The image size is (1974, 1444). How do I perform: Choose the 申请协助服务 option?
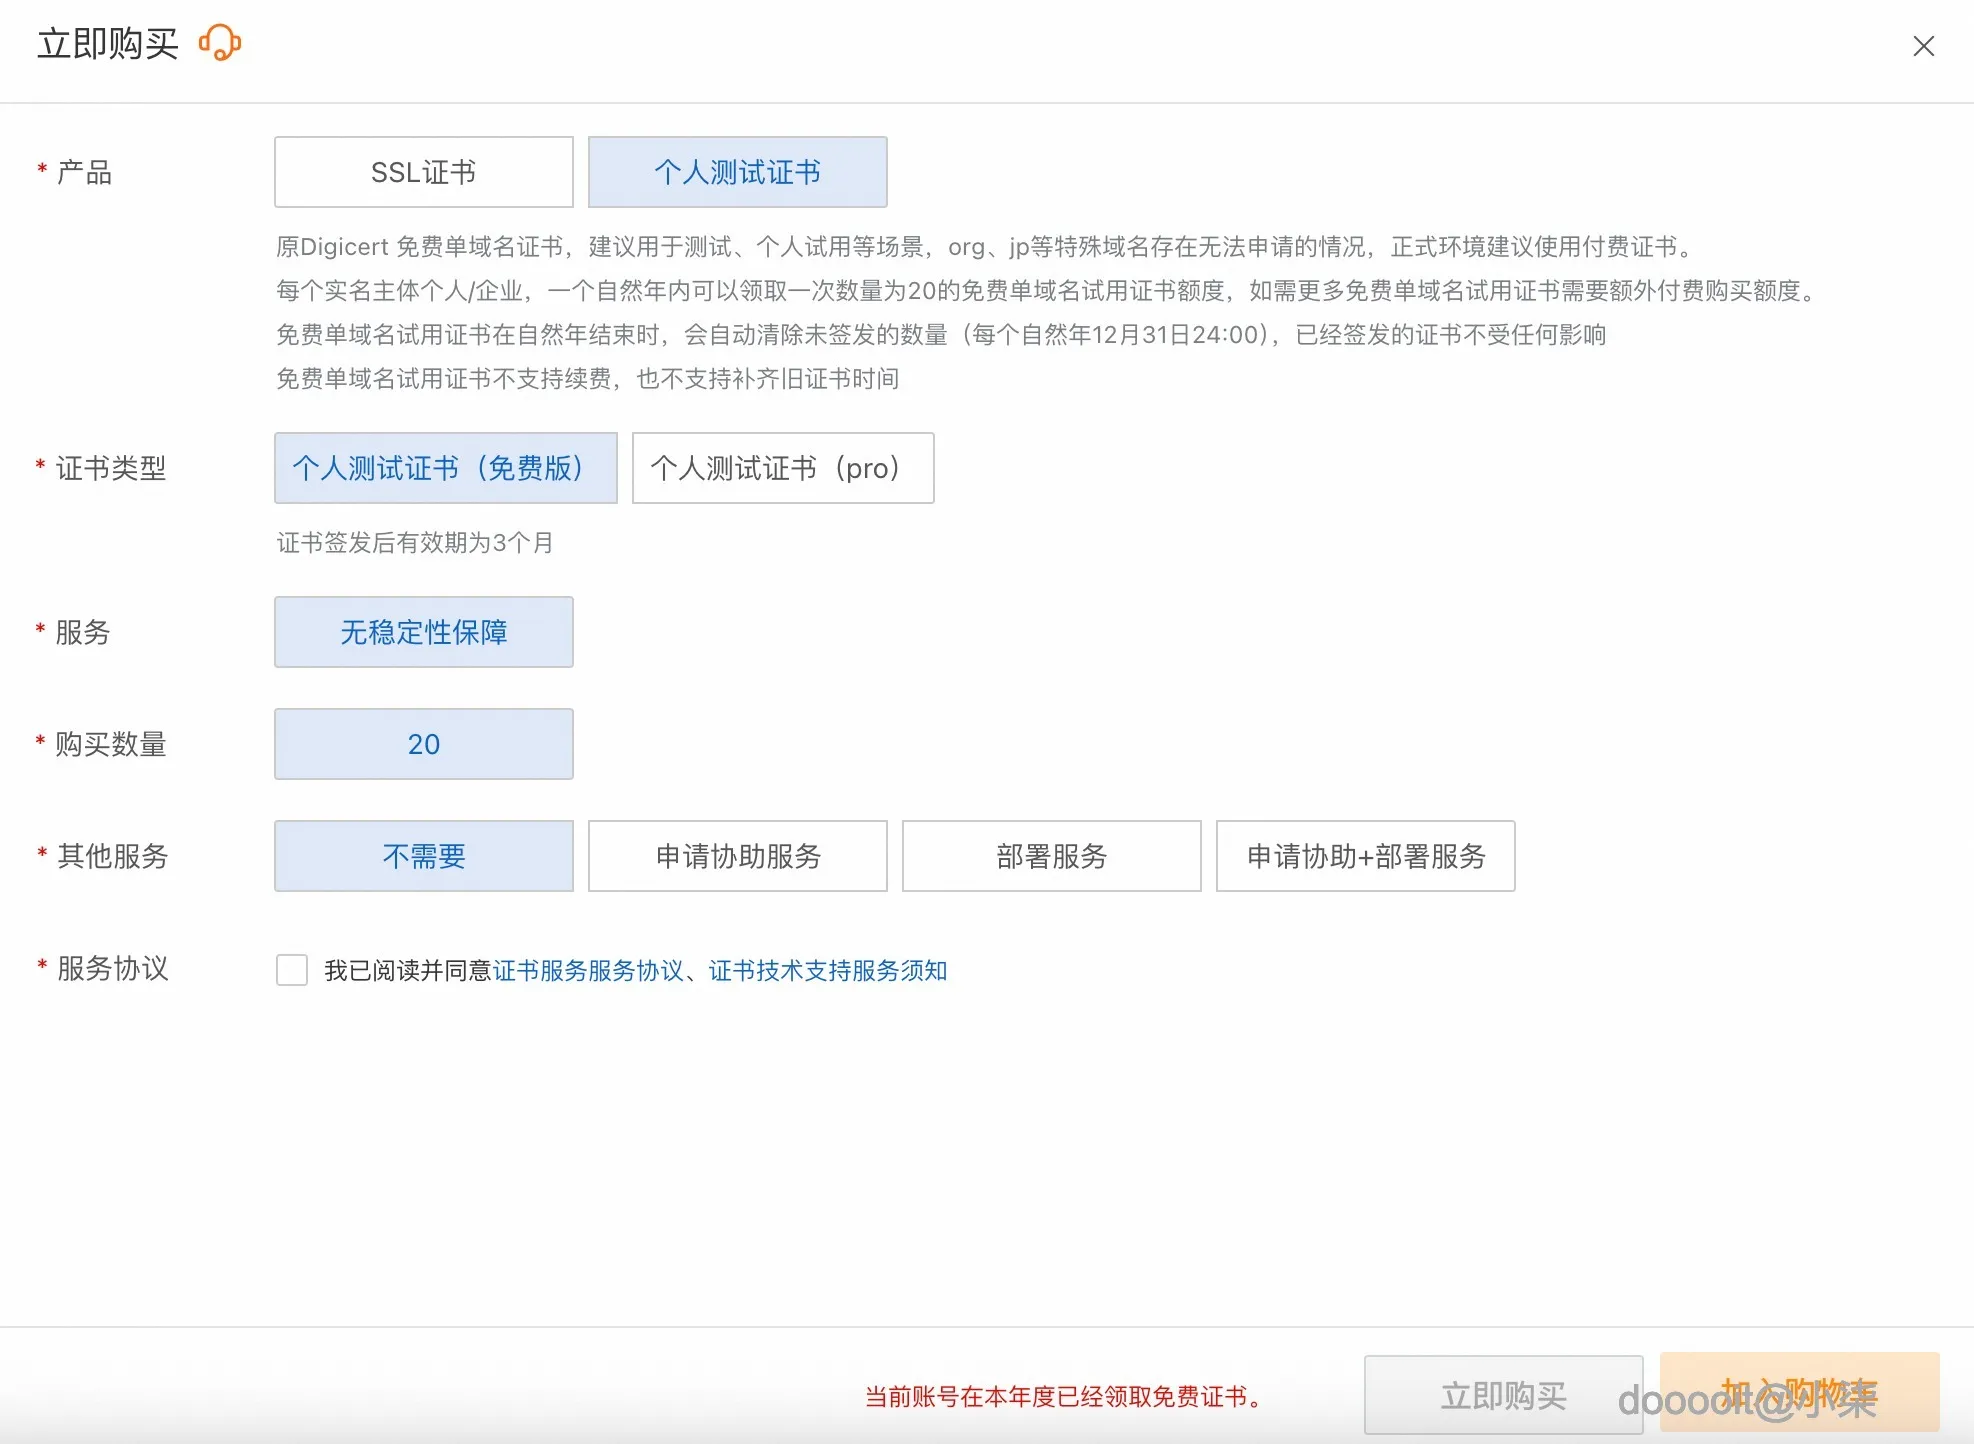(737, 856)
